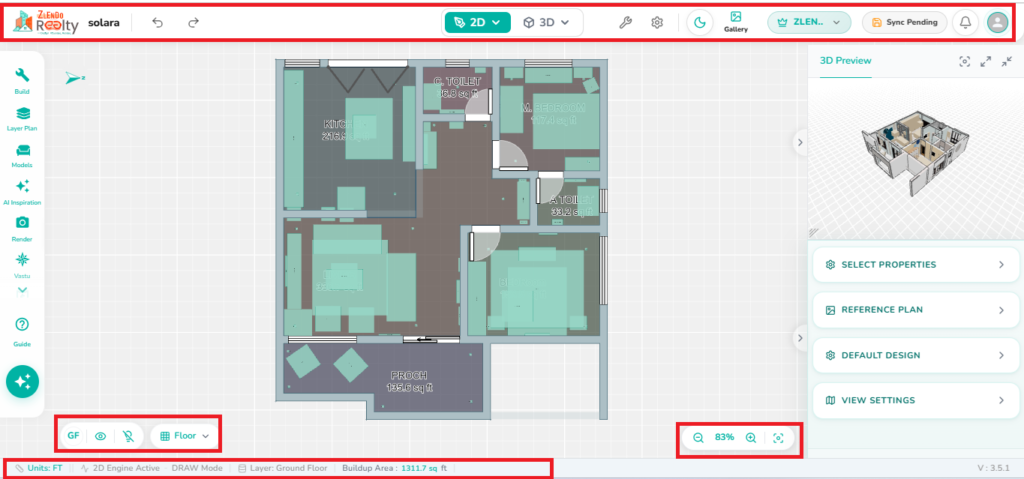Click the floating AI sparkle button
Image resolution: width=1024 pixels, height=479 pixels.
coord(22,382)
